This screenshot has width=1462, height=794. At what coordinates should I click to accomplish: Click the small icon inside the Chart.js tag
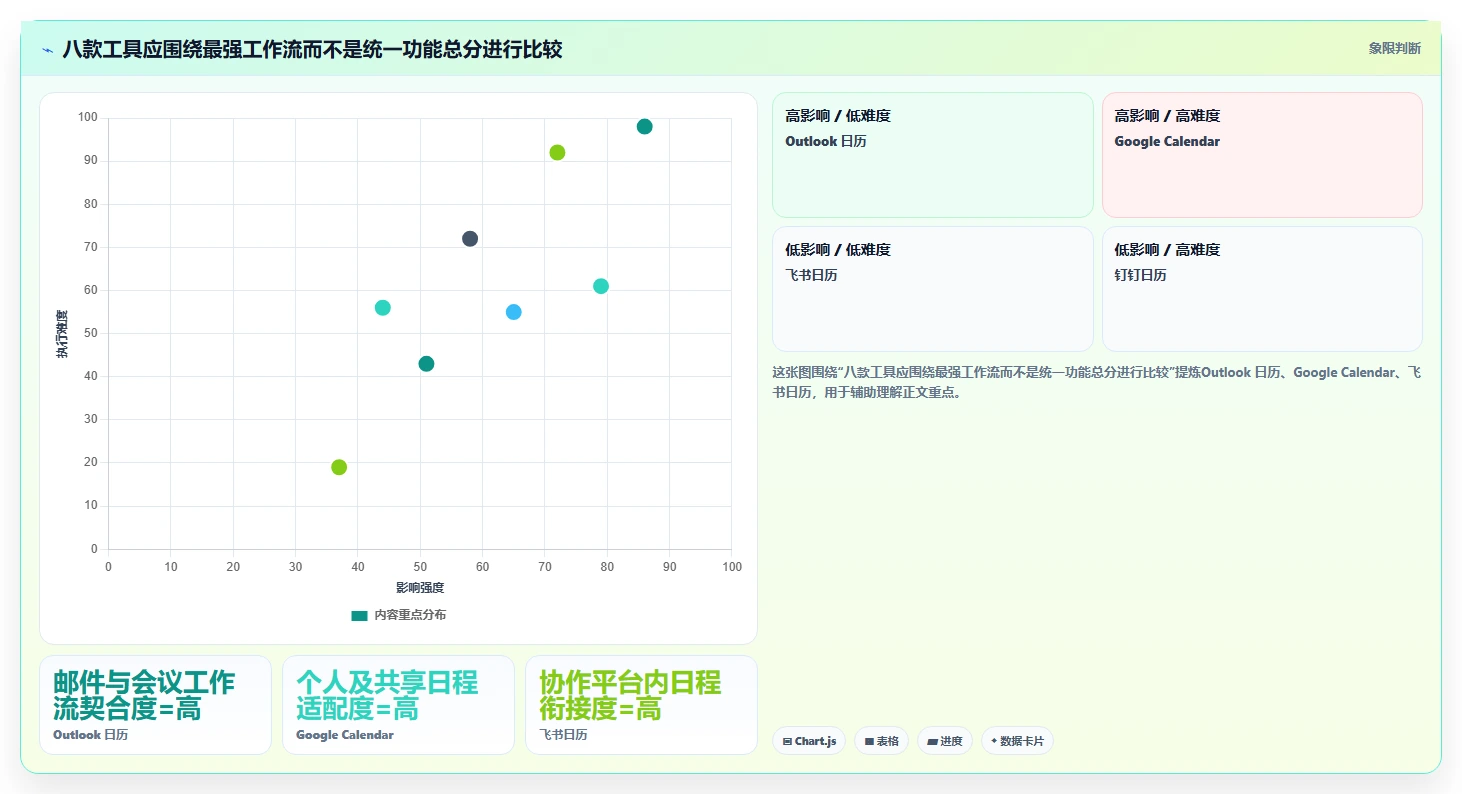[787, 741]
